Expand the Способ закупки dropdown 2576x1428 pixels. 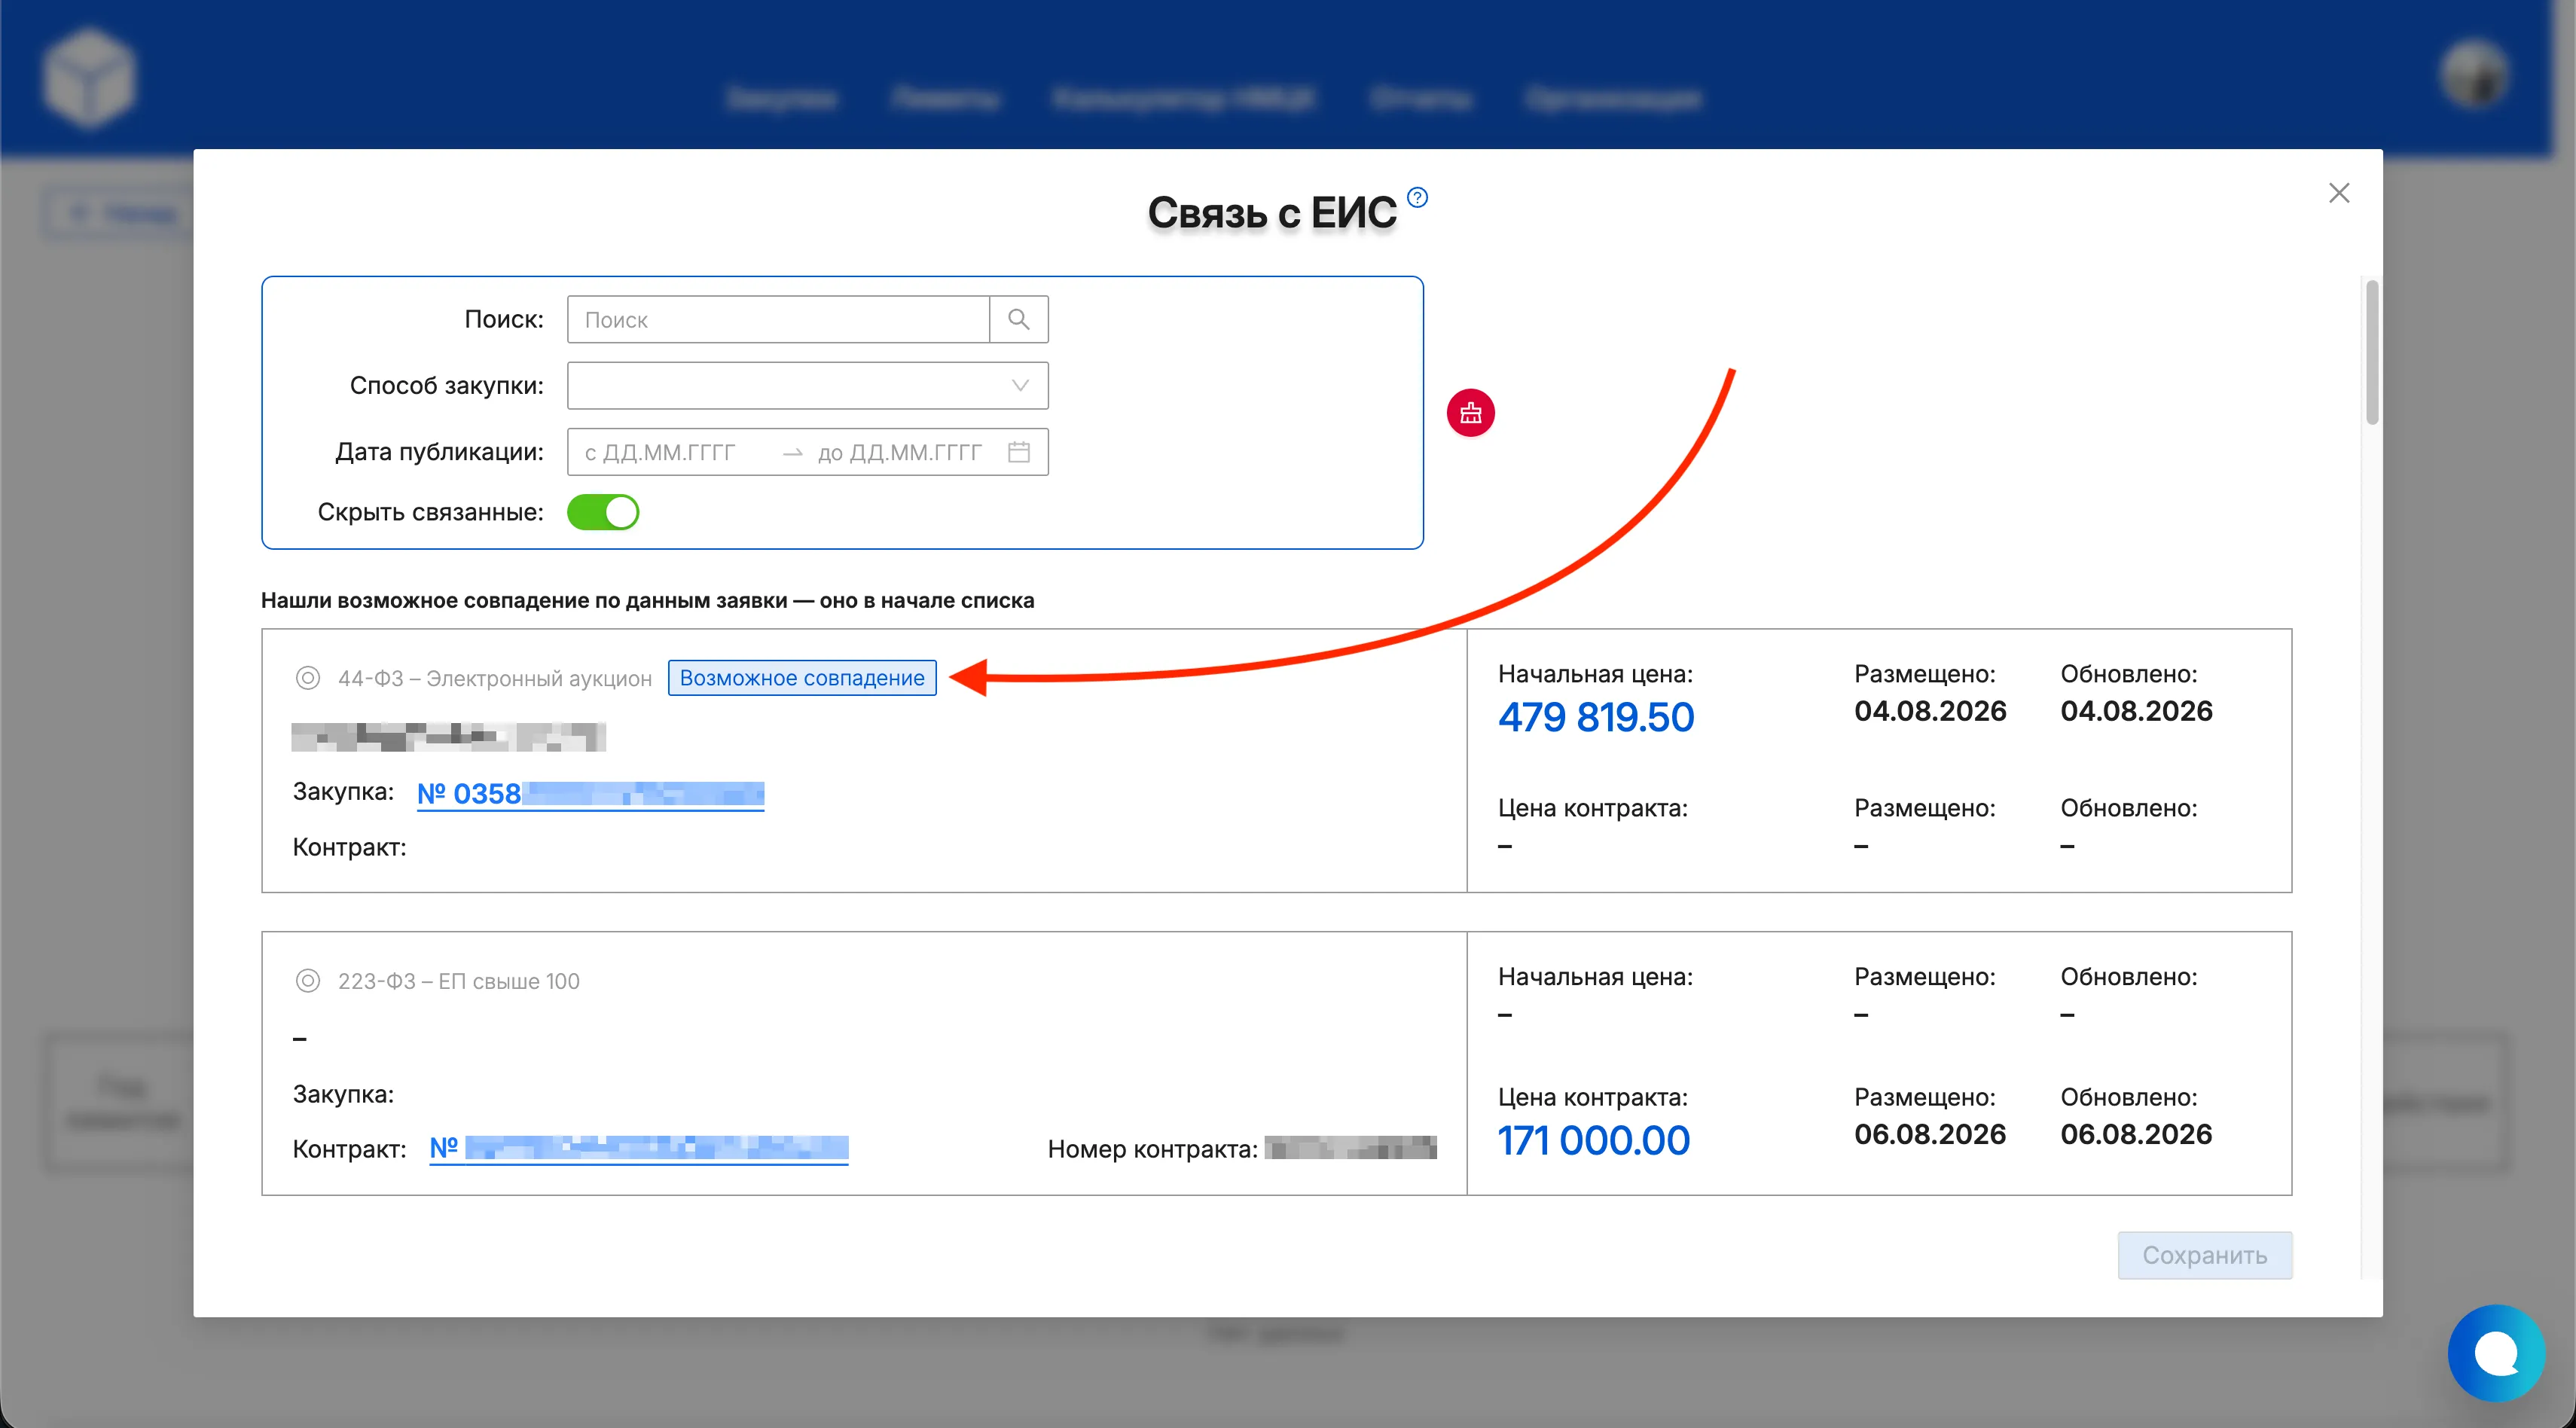coord(807,385)
